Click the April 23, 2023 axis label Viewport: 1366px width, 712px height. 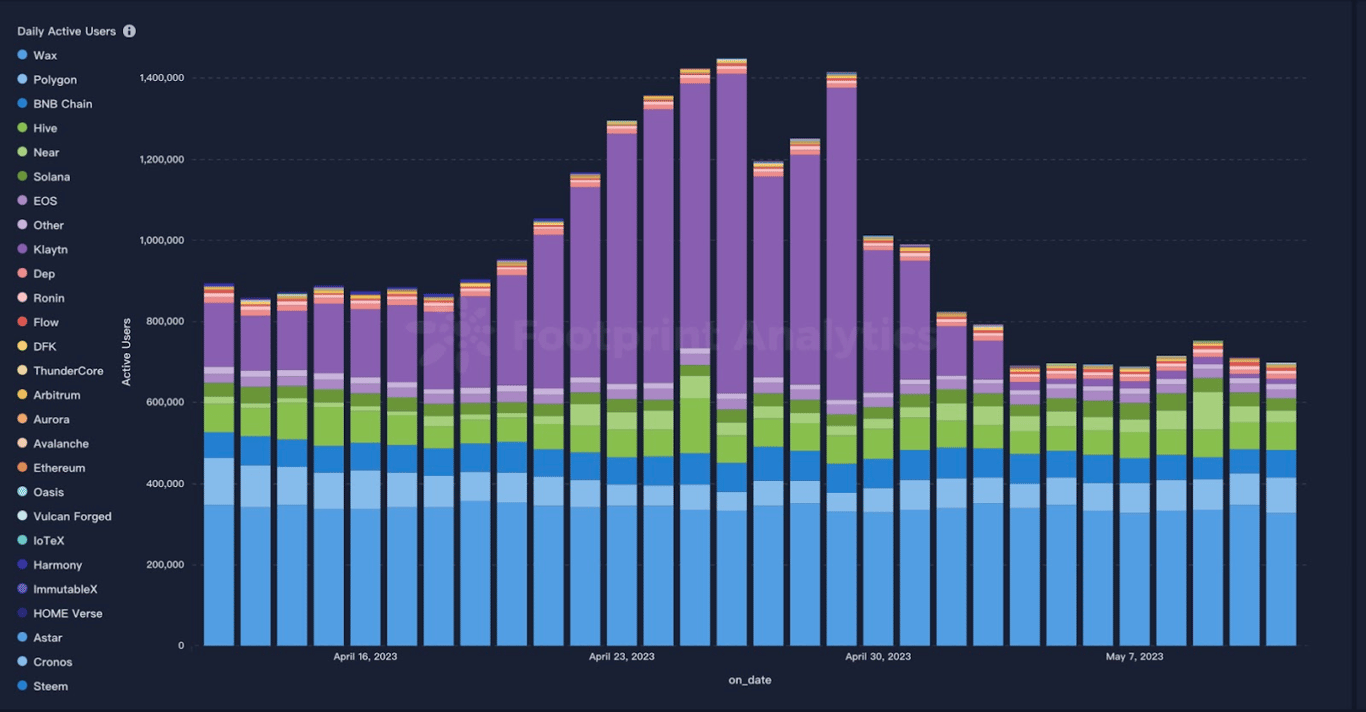tap(621, 657)
